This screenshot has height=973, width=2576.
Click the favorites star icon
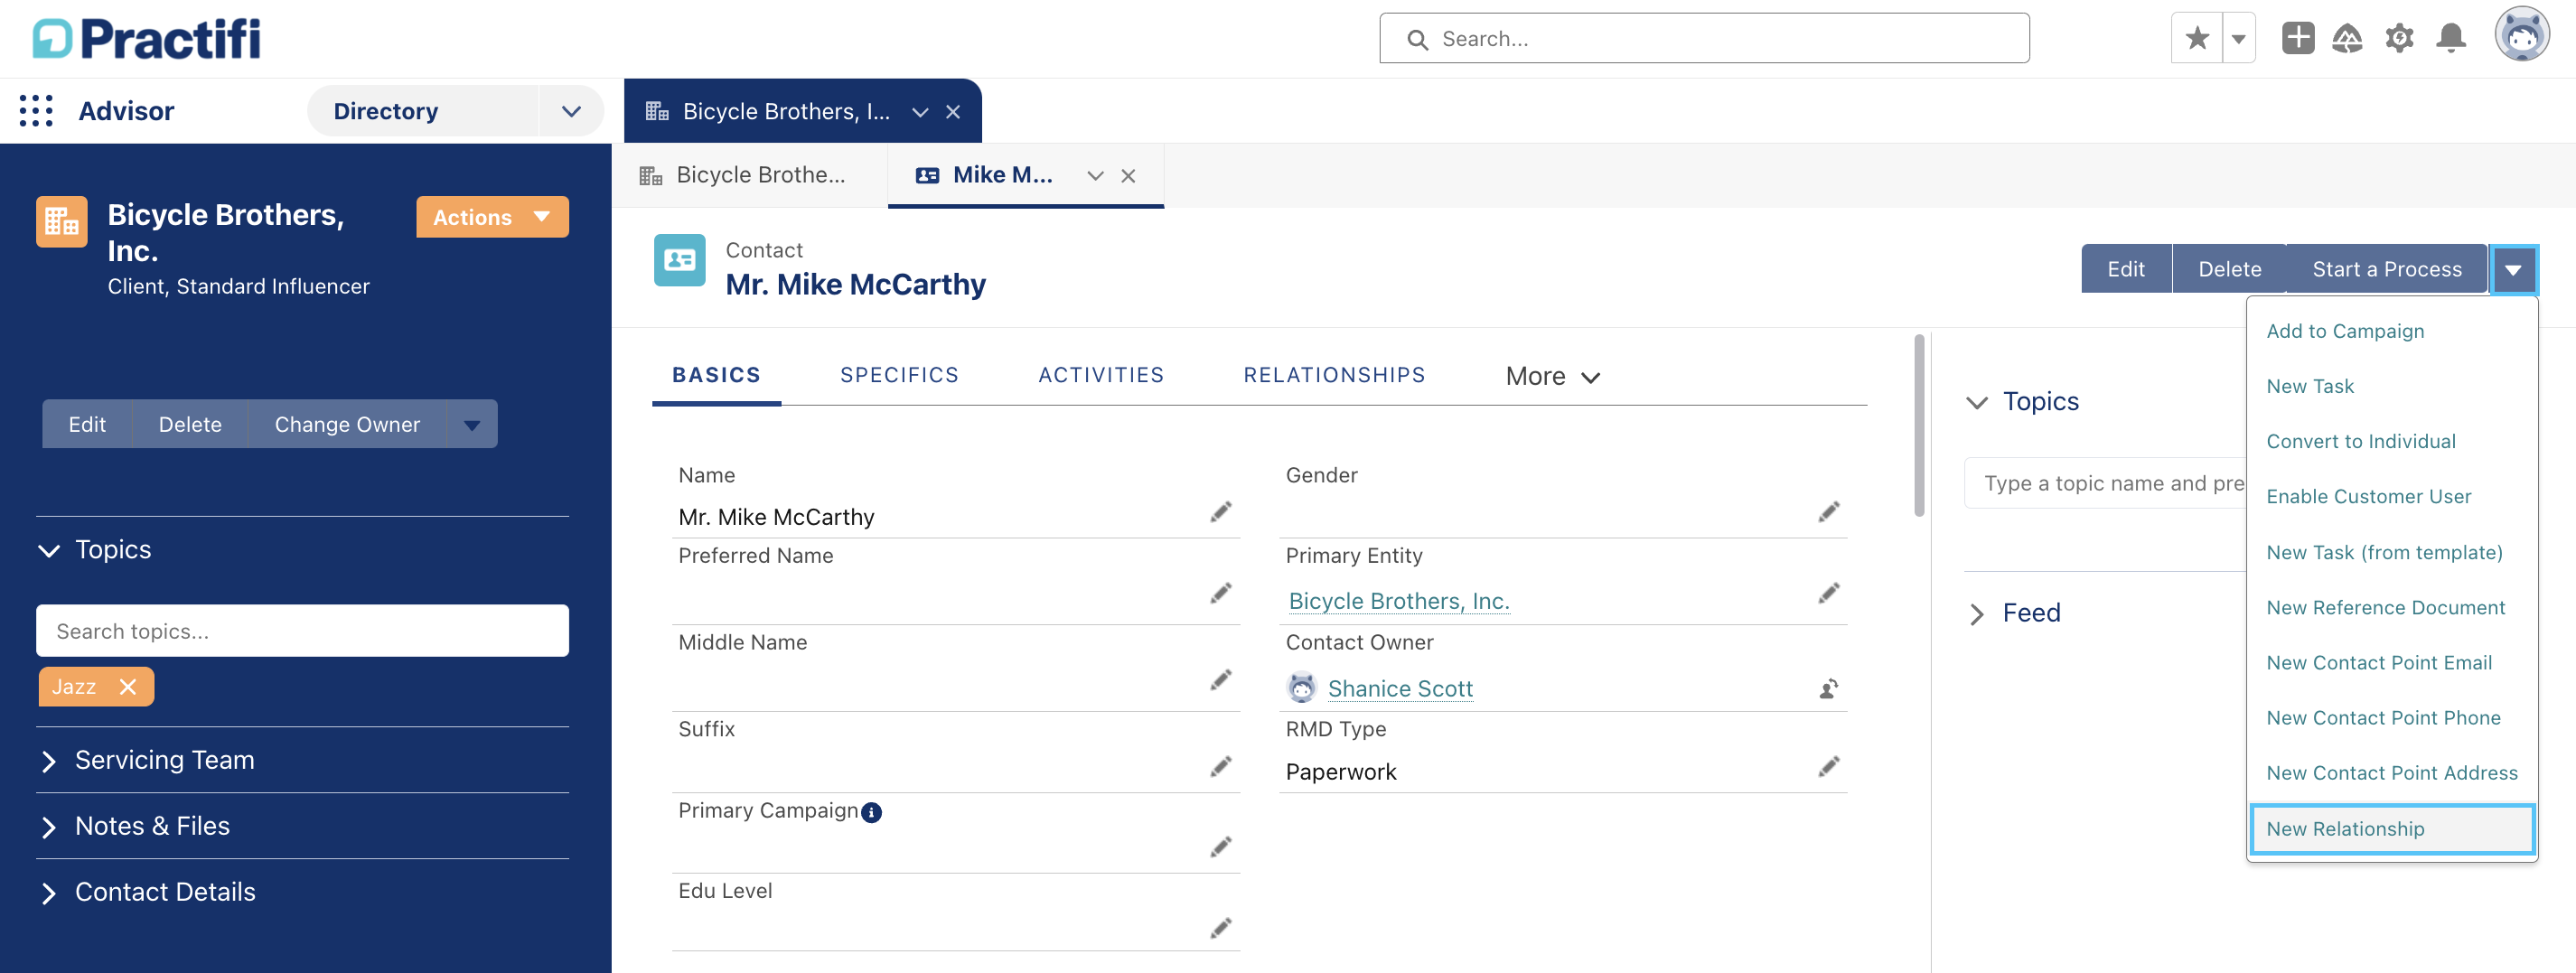[x=2197, y=39]
